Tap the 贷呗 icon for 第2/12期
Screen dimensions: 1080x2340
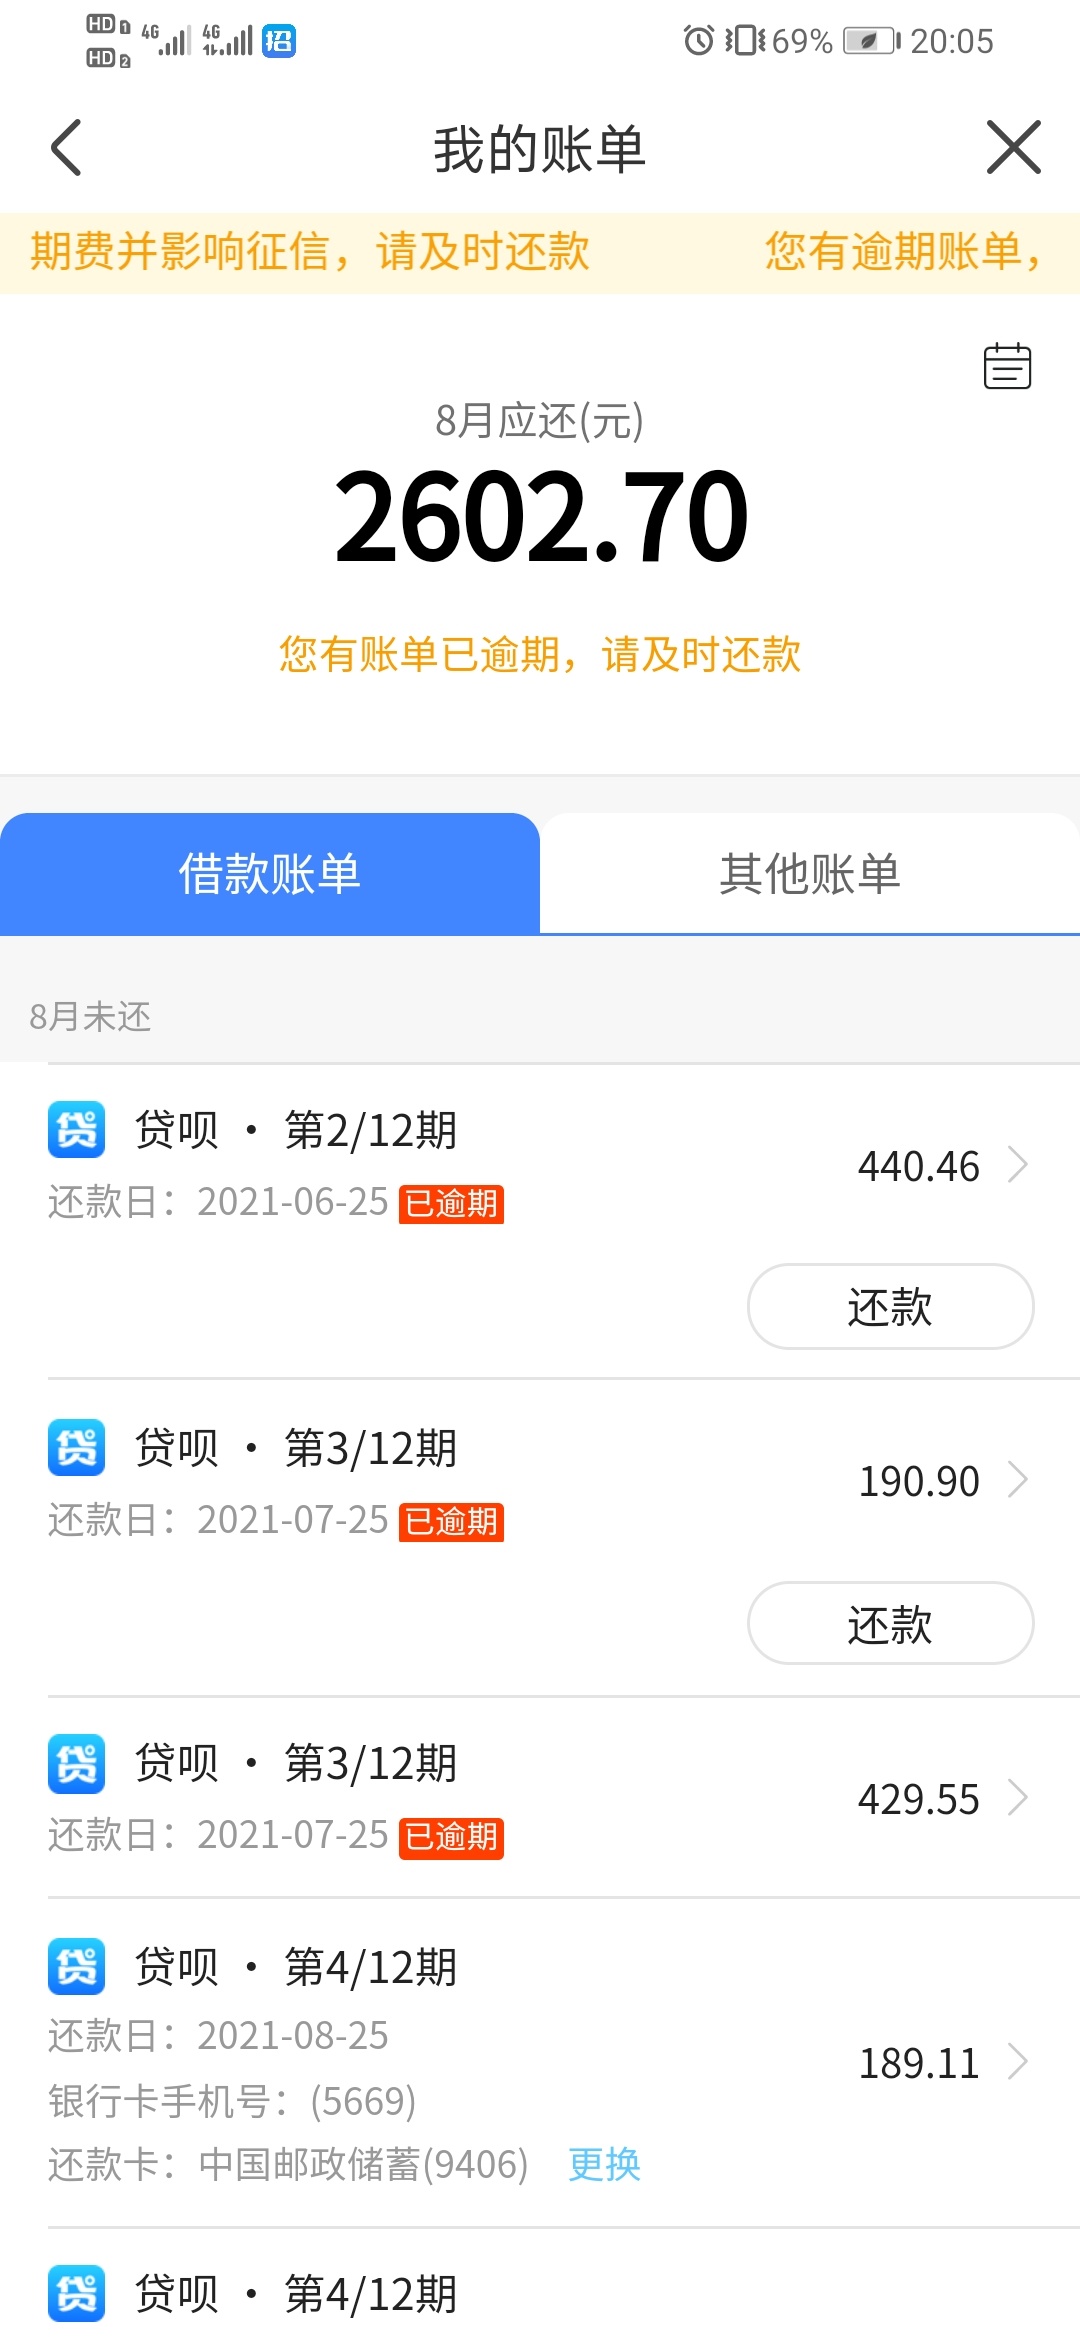point(77,1130)
